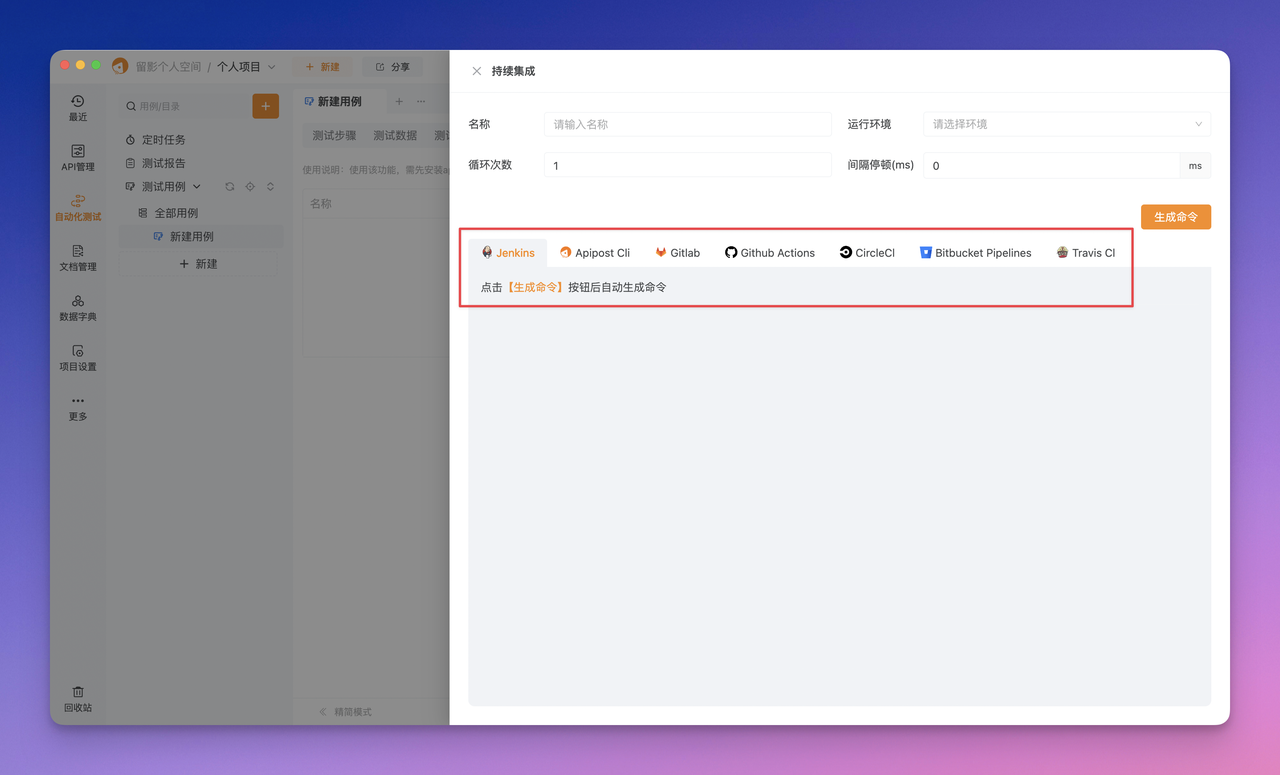Switch to the Gitlab tab
This screenshot has height=775, width=1280.
coord(677,253)
